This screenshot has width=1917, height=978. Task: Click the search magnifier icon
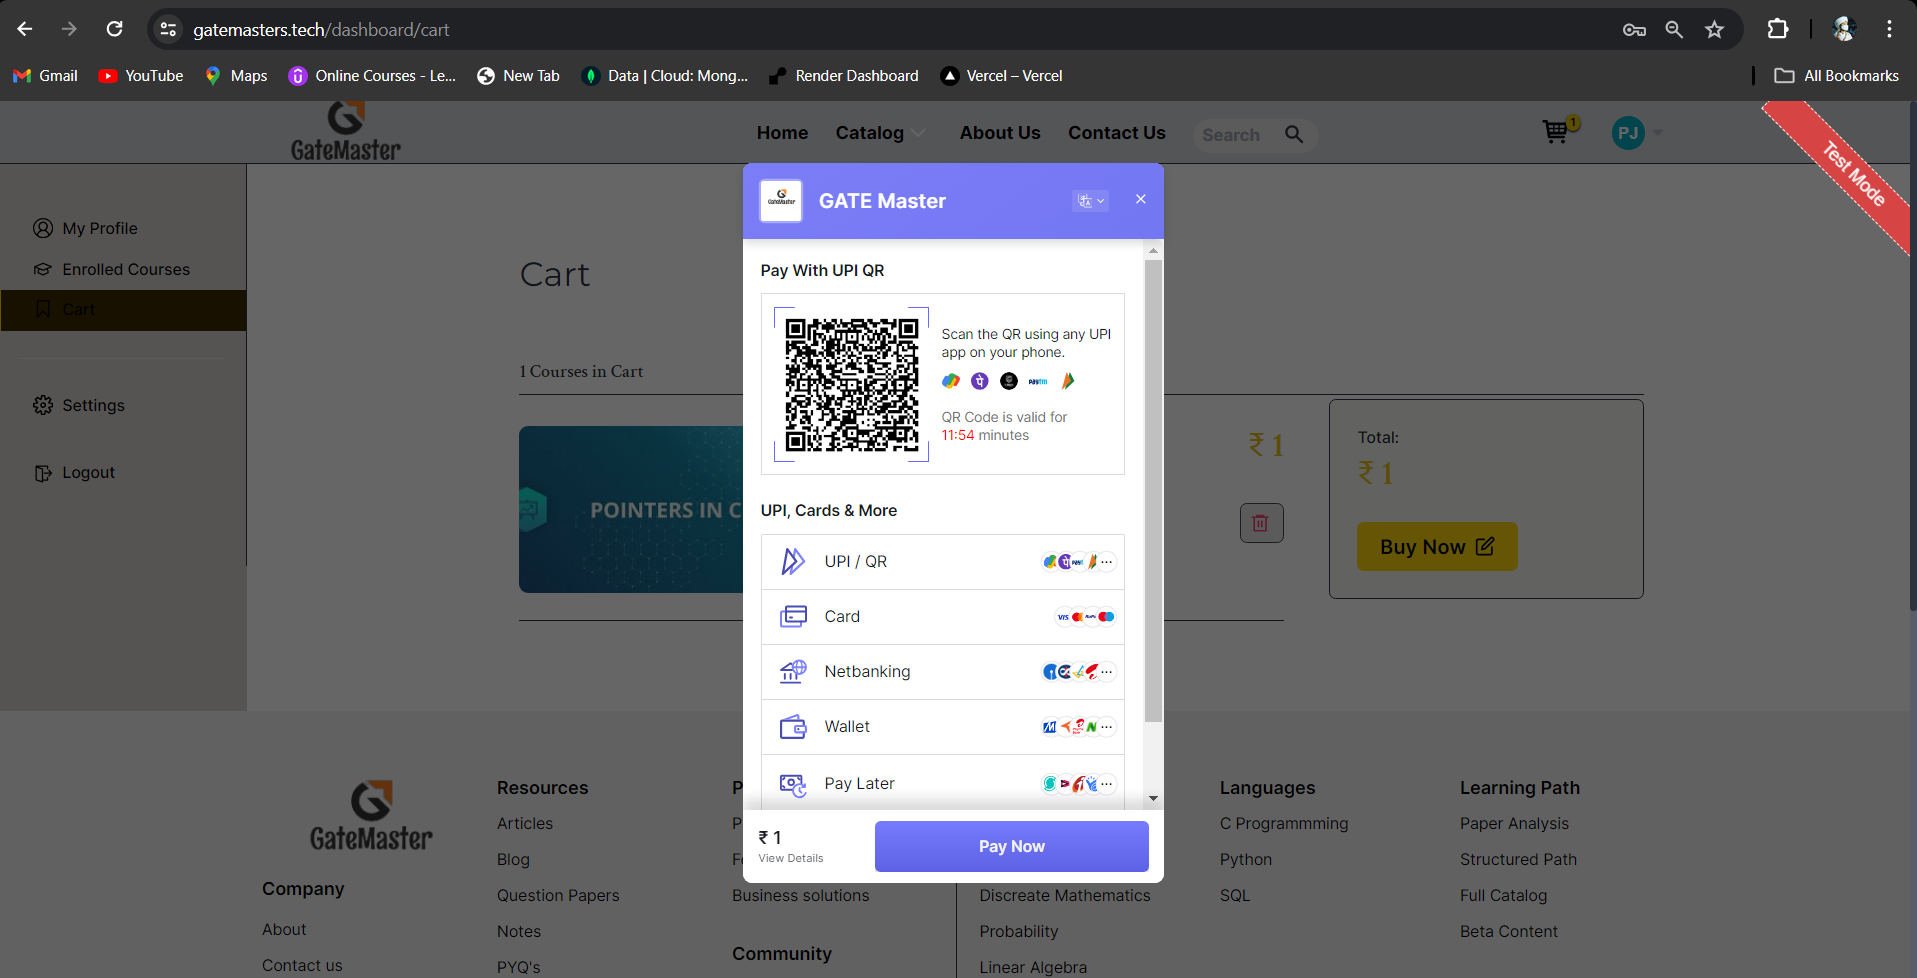tap(1294, 134)
